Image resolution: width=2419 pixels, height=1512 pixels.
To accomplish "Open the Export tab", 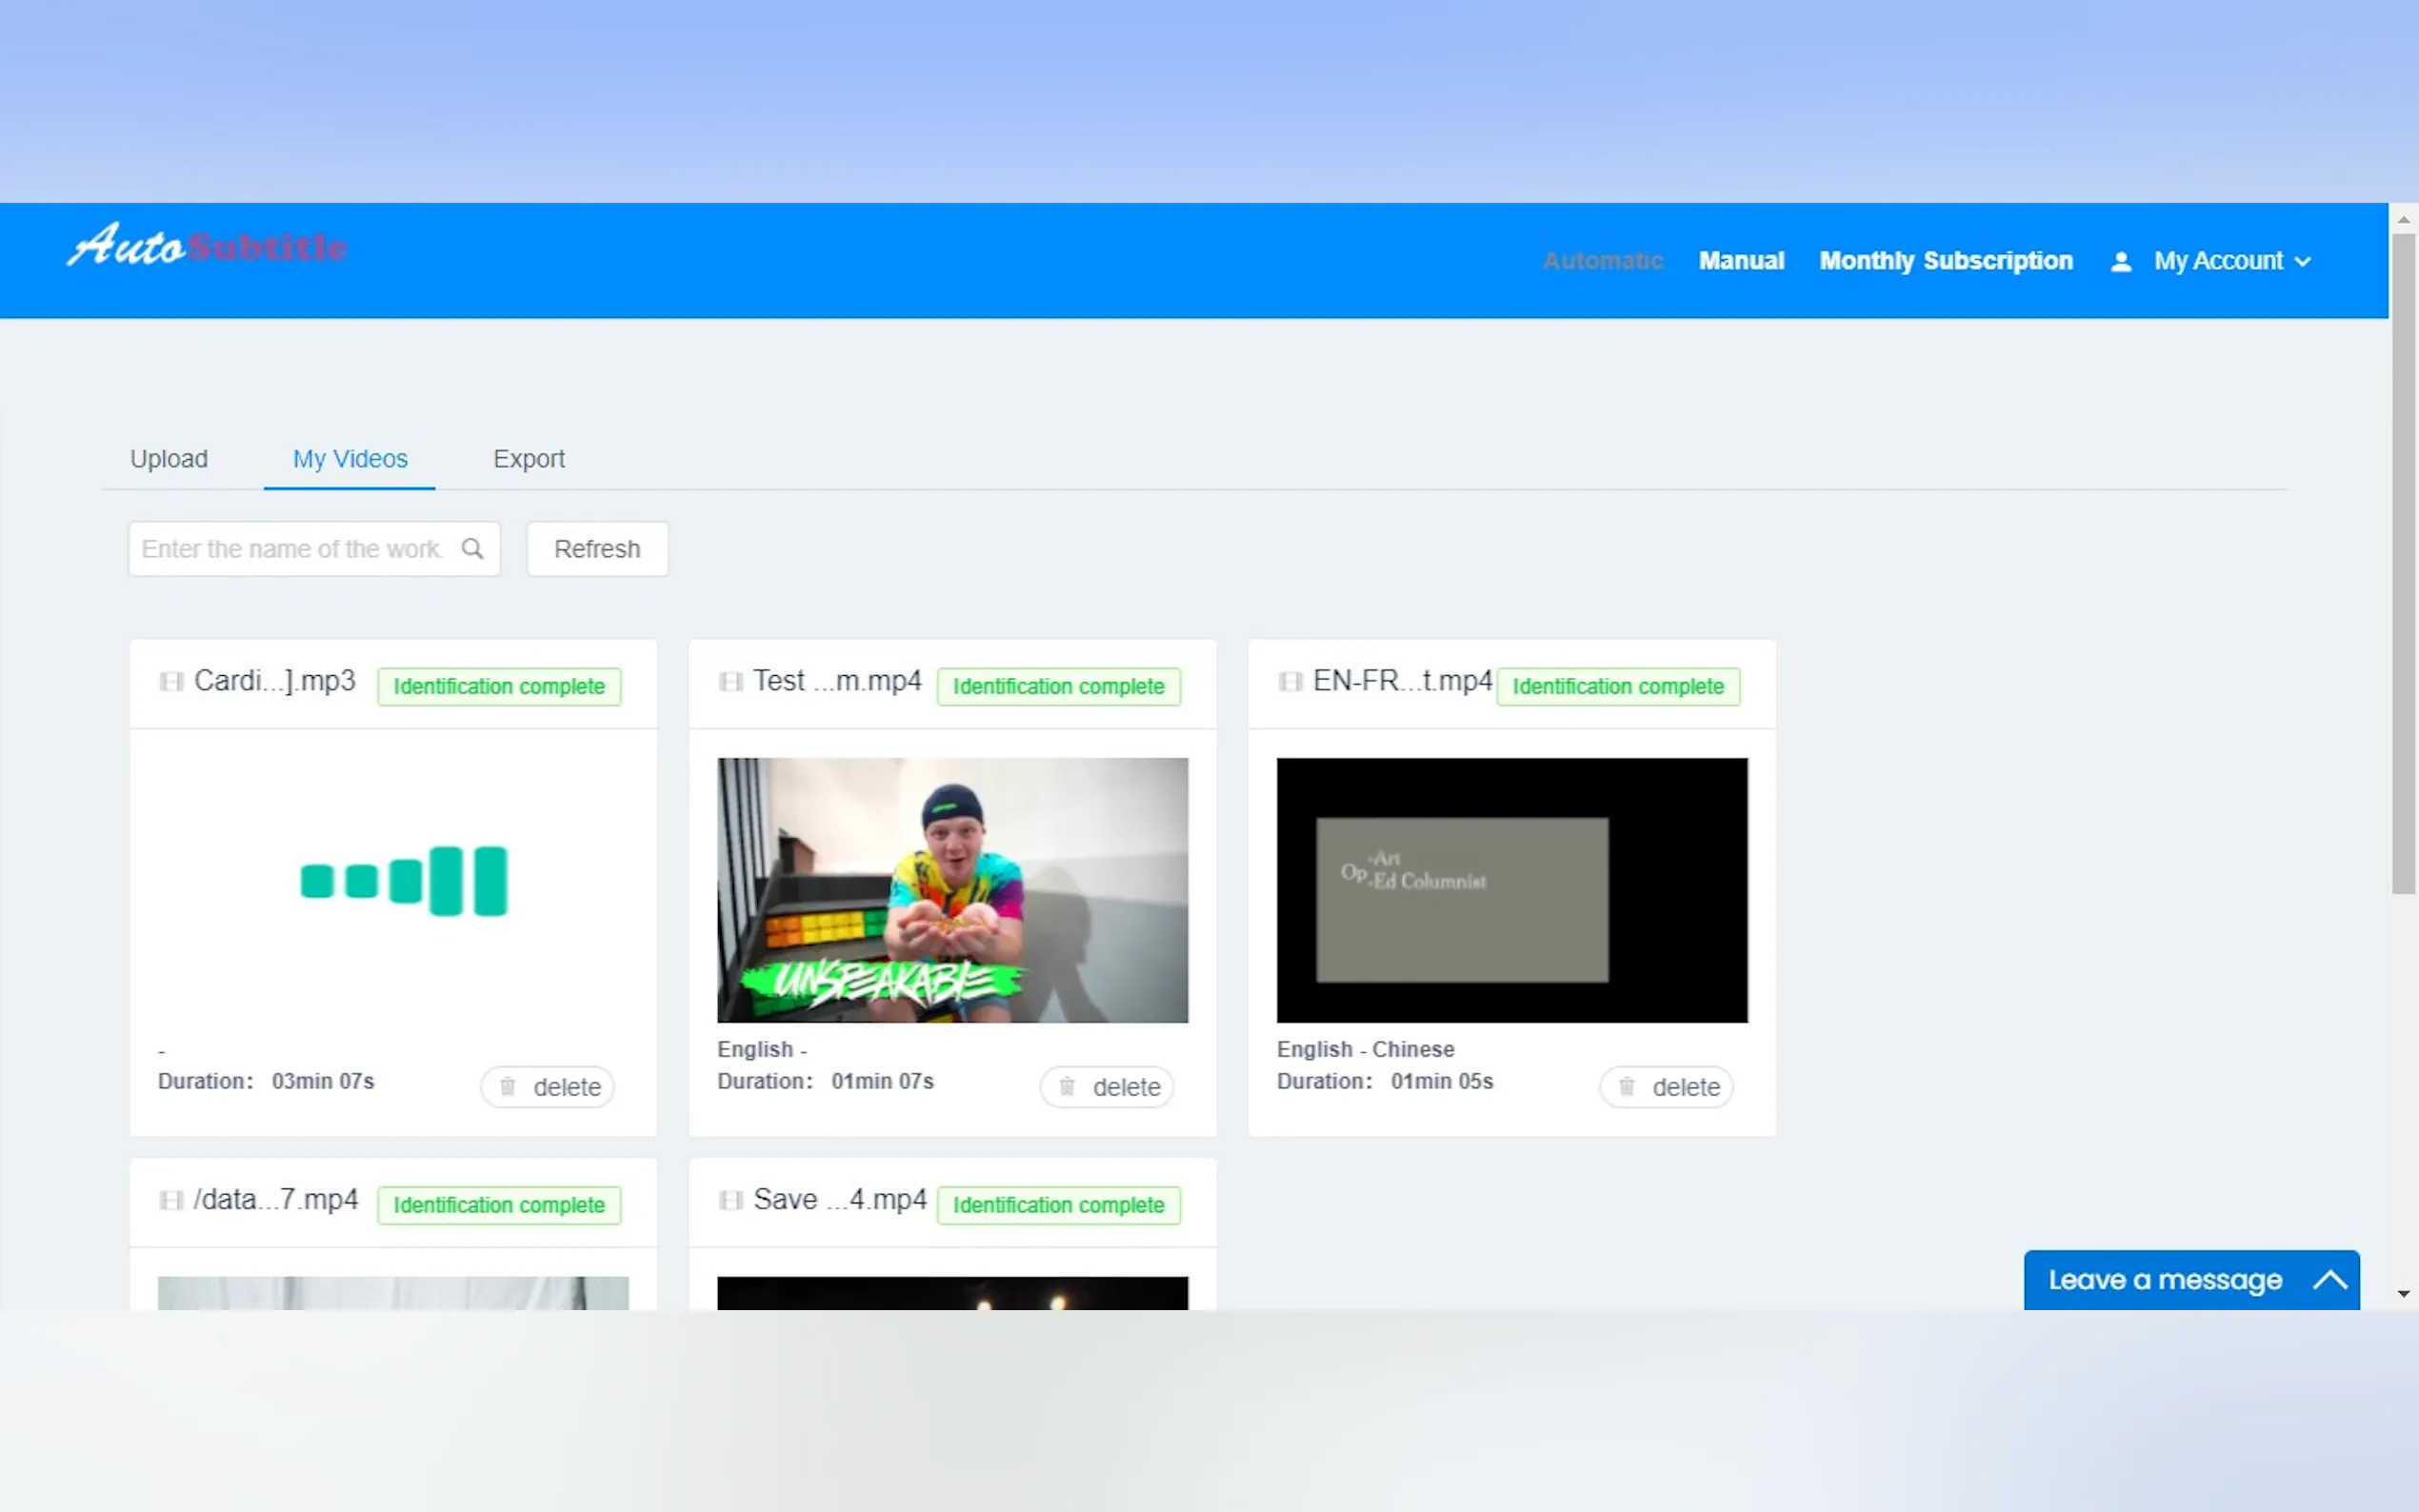I will 528,459.
